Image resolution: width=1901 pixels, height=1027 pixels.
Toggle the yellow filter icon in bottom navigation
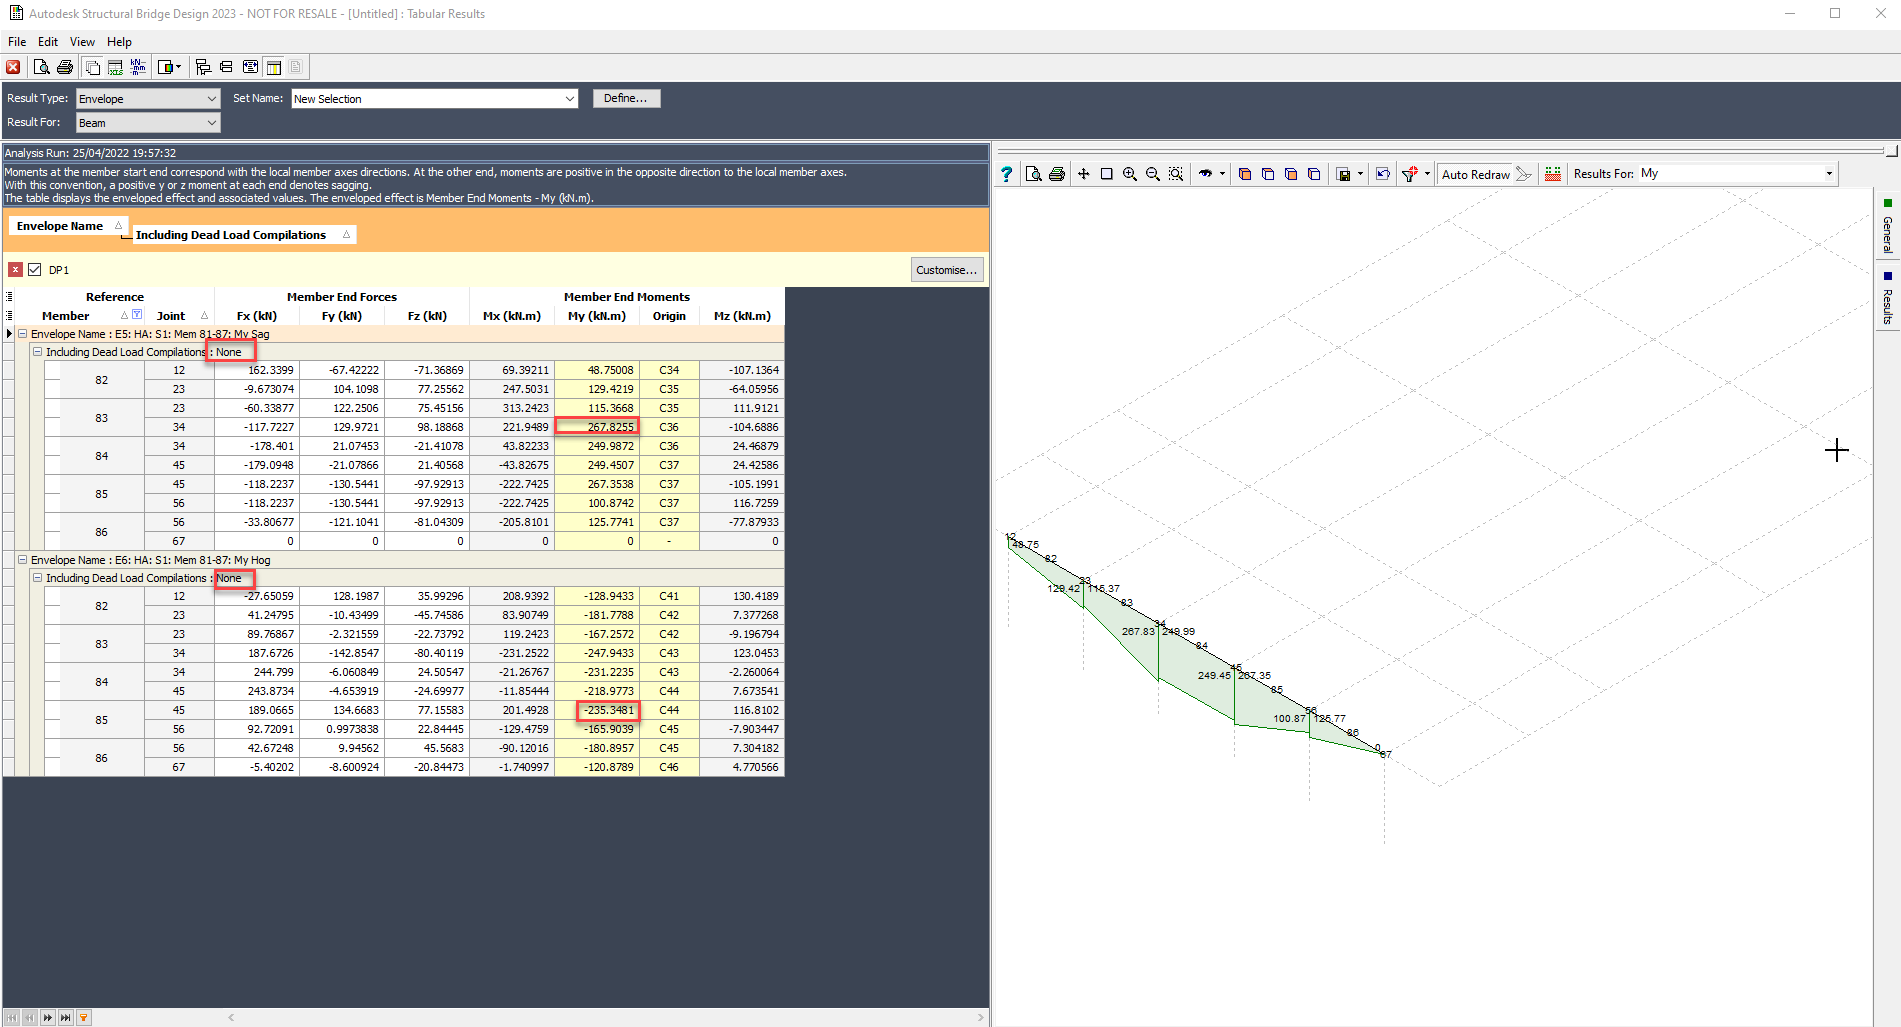(83, 1017)
